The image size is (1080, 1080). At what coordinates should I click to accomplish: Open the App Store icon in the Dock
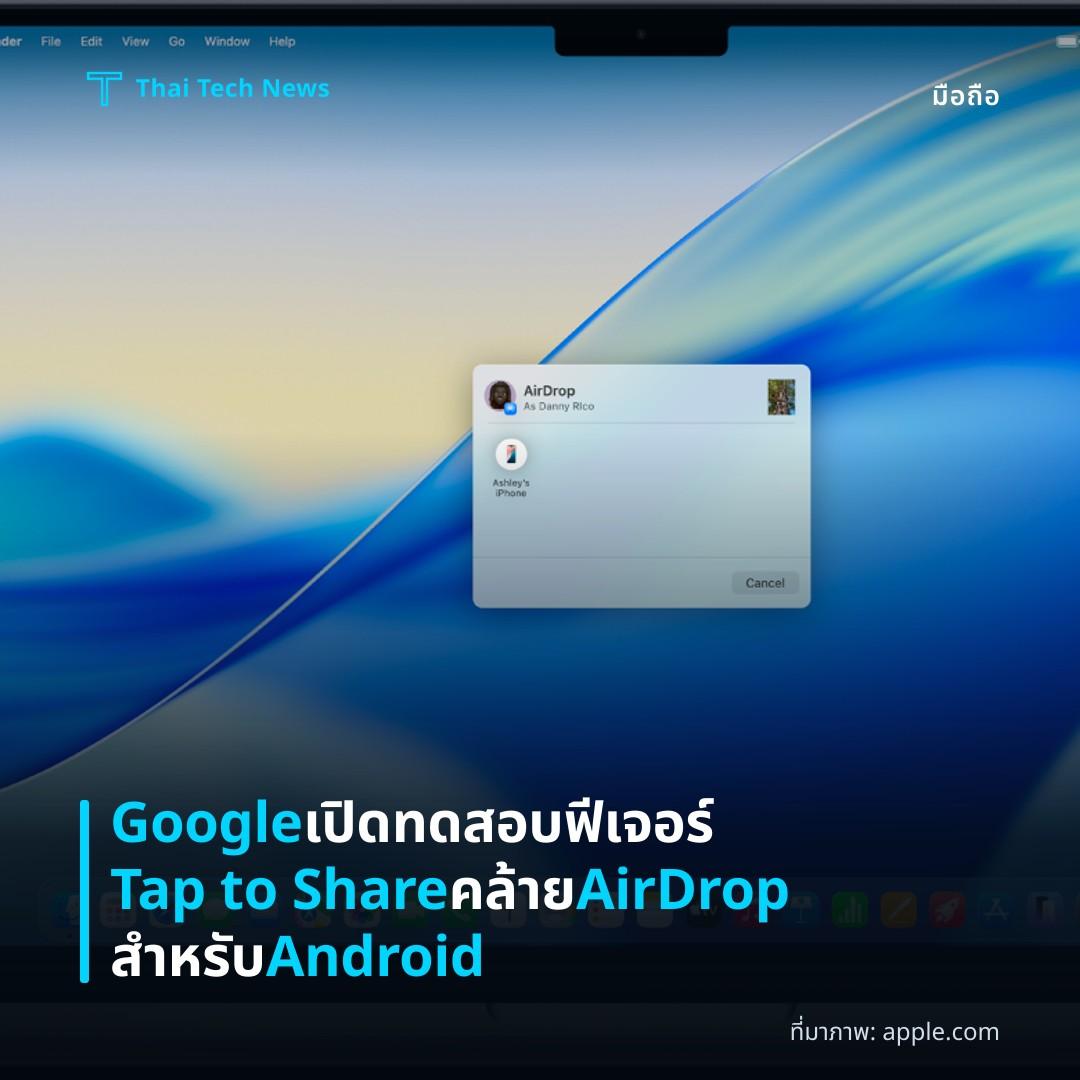[x=995, y=909]
